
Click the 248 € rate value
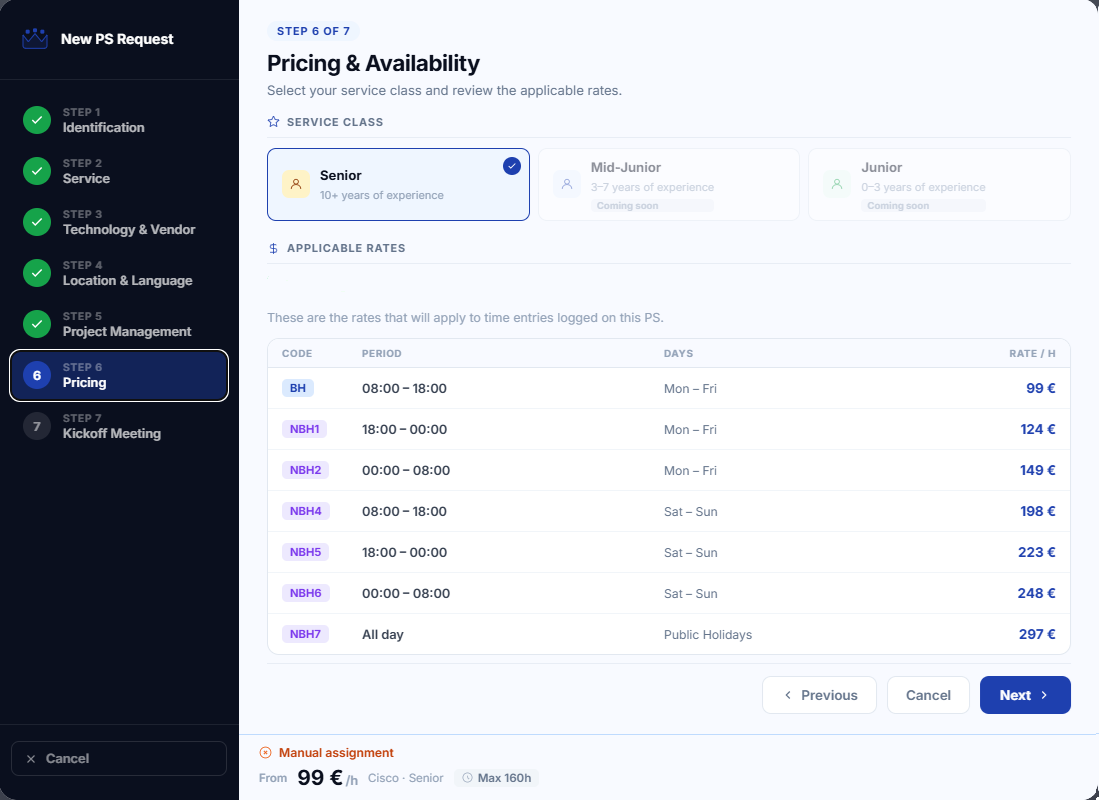tap(1037, 593)
